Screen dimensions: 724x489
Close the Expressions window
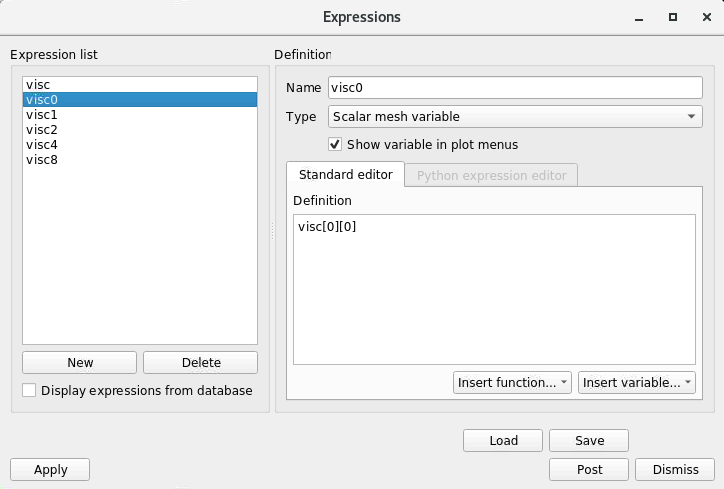pyautogui.click(x=706, y=17)
